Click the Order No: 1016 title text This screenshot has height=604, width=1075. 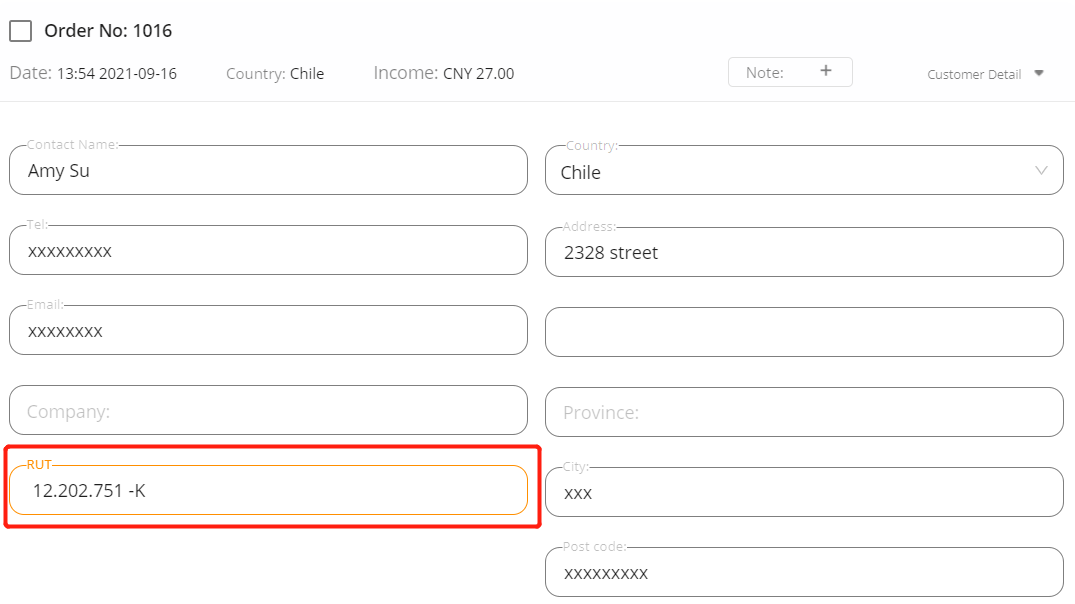coord(108,31)
